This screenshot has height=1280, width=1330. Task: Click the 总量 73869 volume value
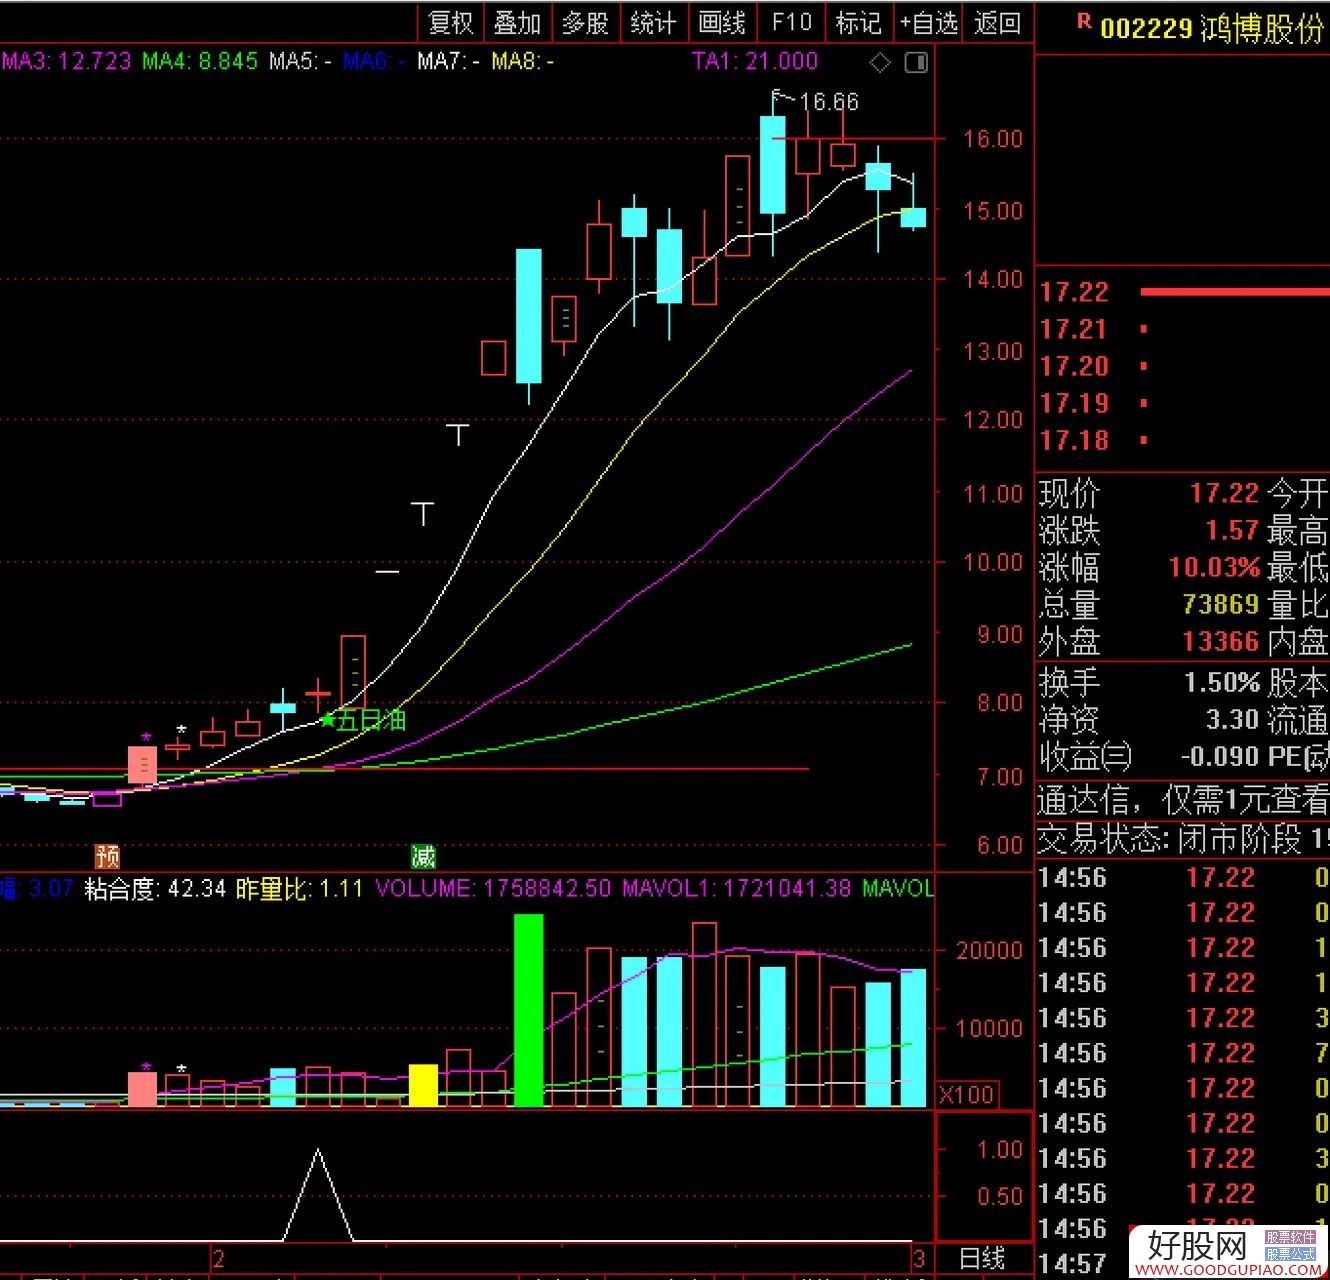pyautogui.click(x=1220, y=604)
